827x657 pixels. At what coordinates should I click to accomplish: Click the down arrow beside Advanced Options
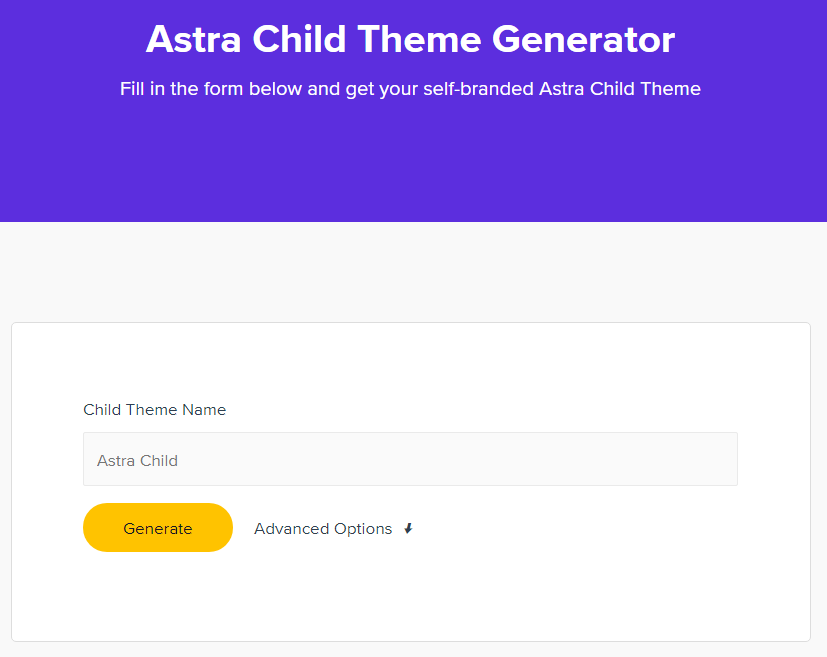click(408, 529)
